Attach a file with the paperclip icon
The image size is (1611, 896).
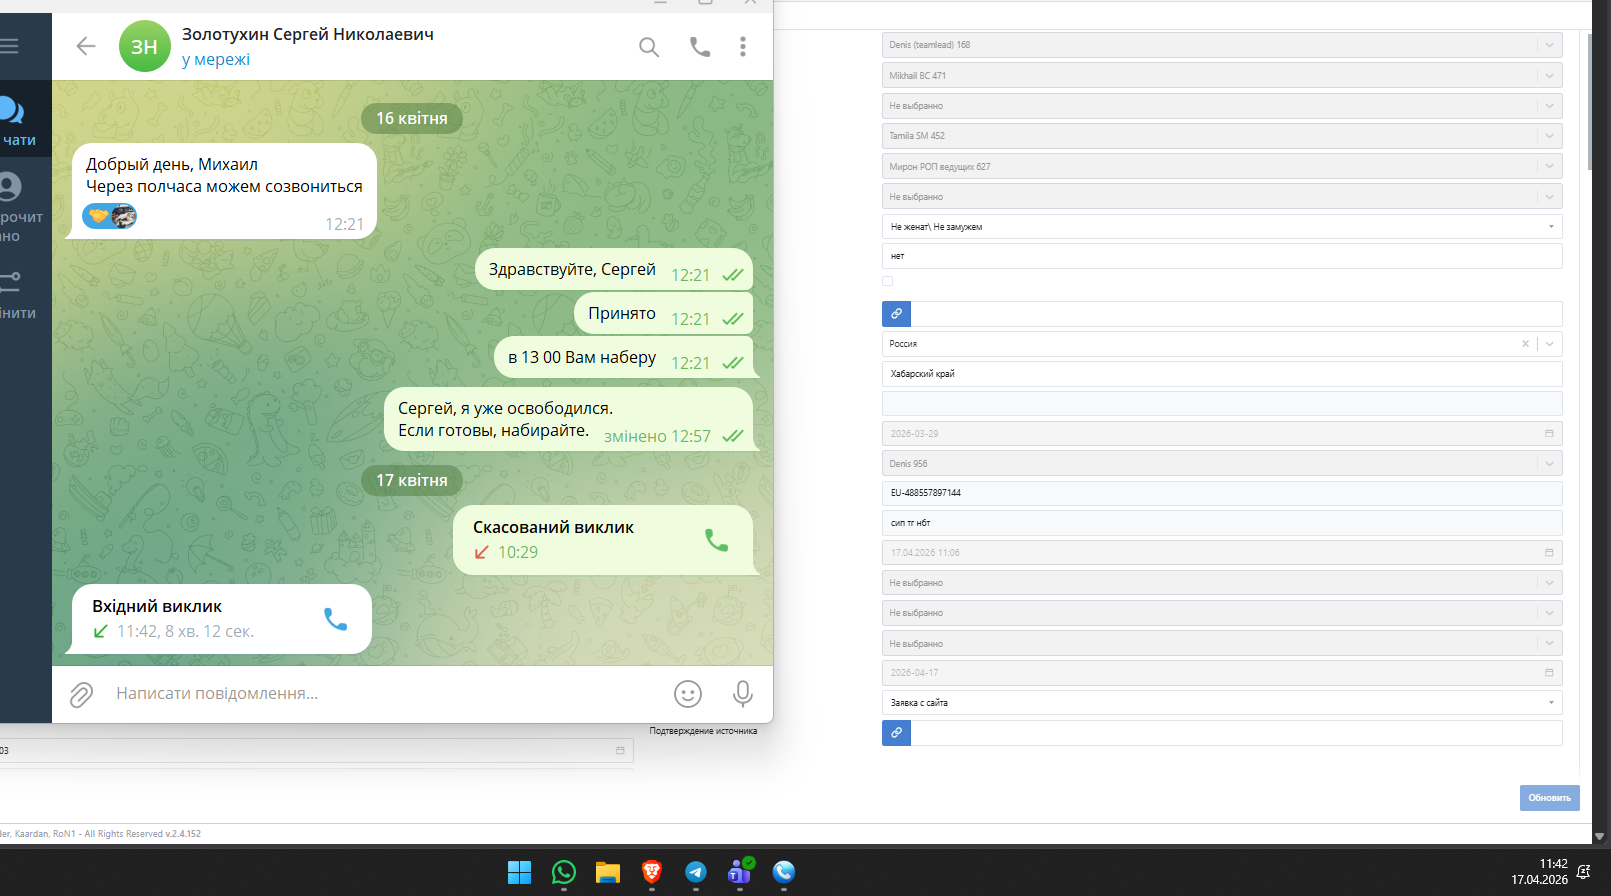tap(81, 694)
